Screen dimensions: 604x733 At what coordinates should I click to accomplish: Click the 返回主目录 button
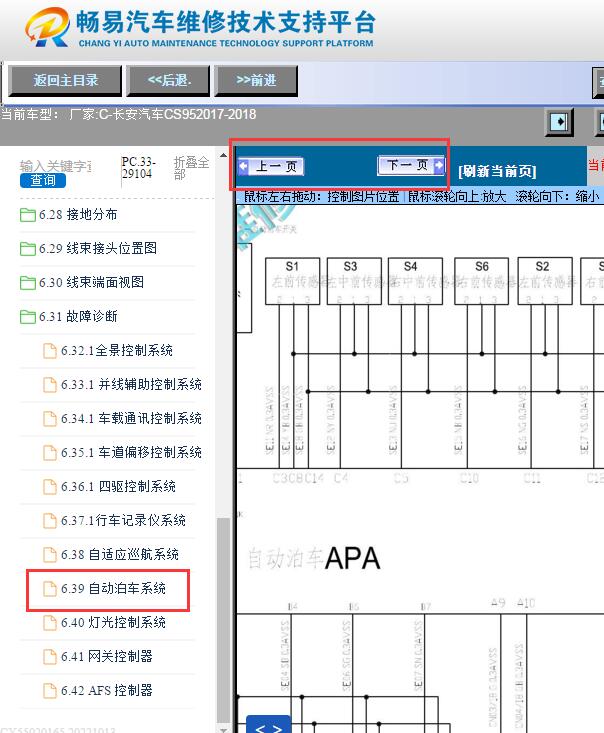(65, 81)
